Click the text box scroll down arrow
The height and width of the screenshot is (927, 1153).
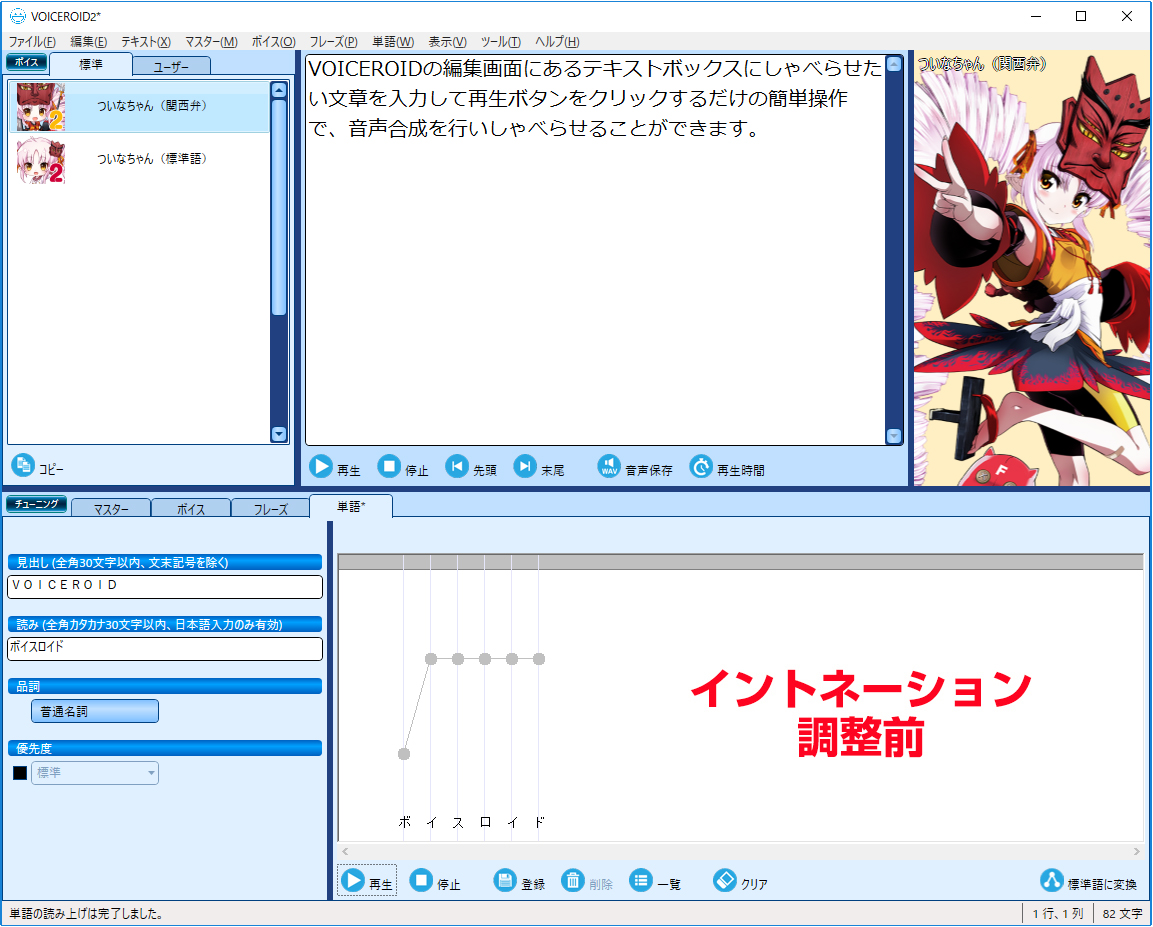[894, 436]
